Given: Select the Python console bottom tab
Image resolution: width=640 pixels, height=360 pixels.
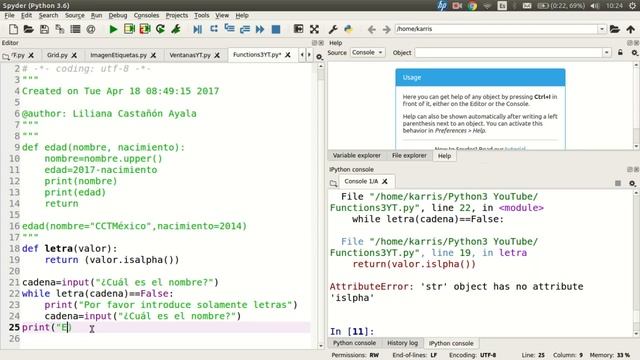Looking at the screenshot, I should pos(354,343).
